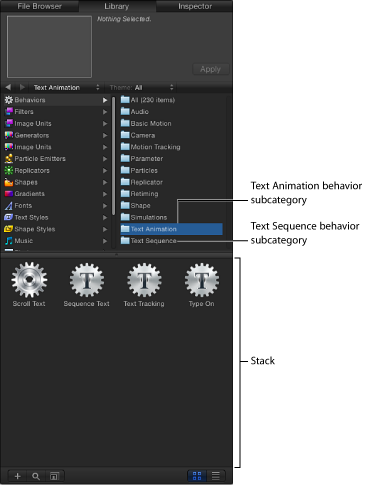Click the Particle Emitters category icon
Viewport: 367px width, 485px height.
click(9, 159)
